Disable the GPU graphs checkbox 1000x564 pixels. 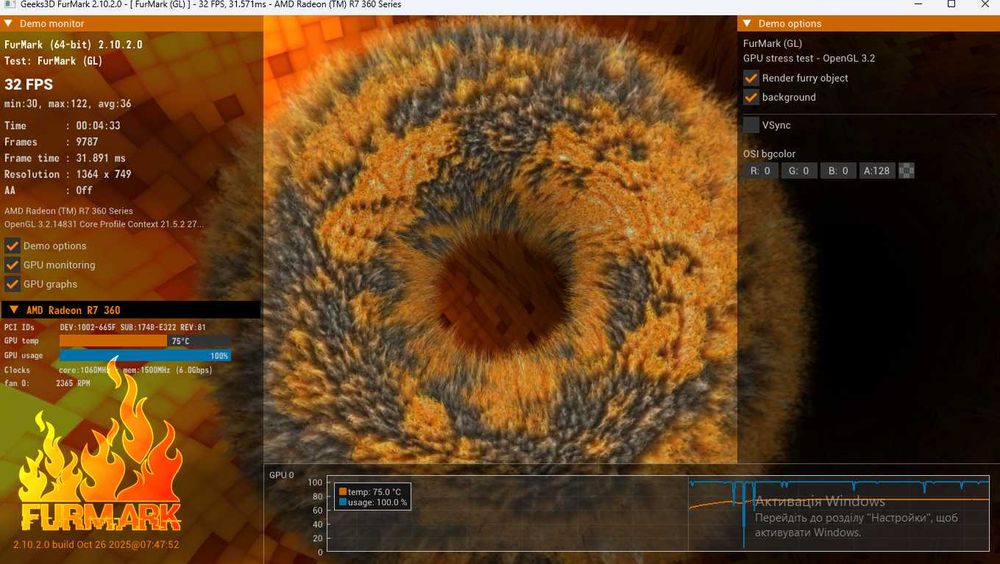click(x=12, y=284)
